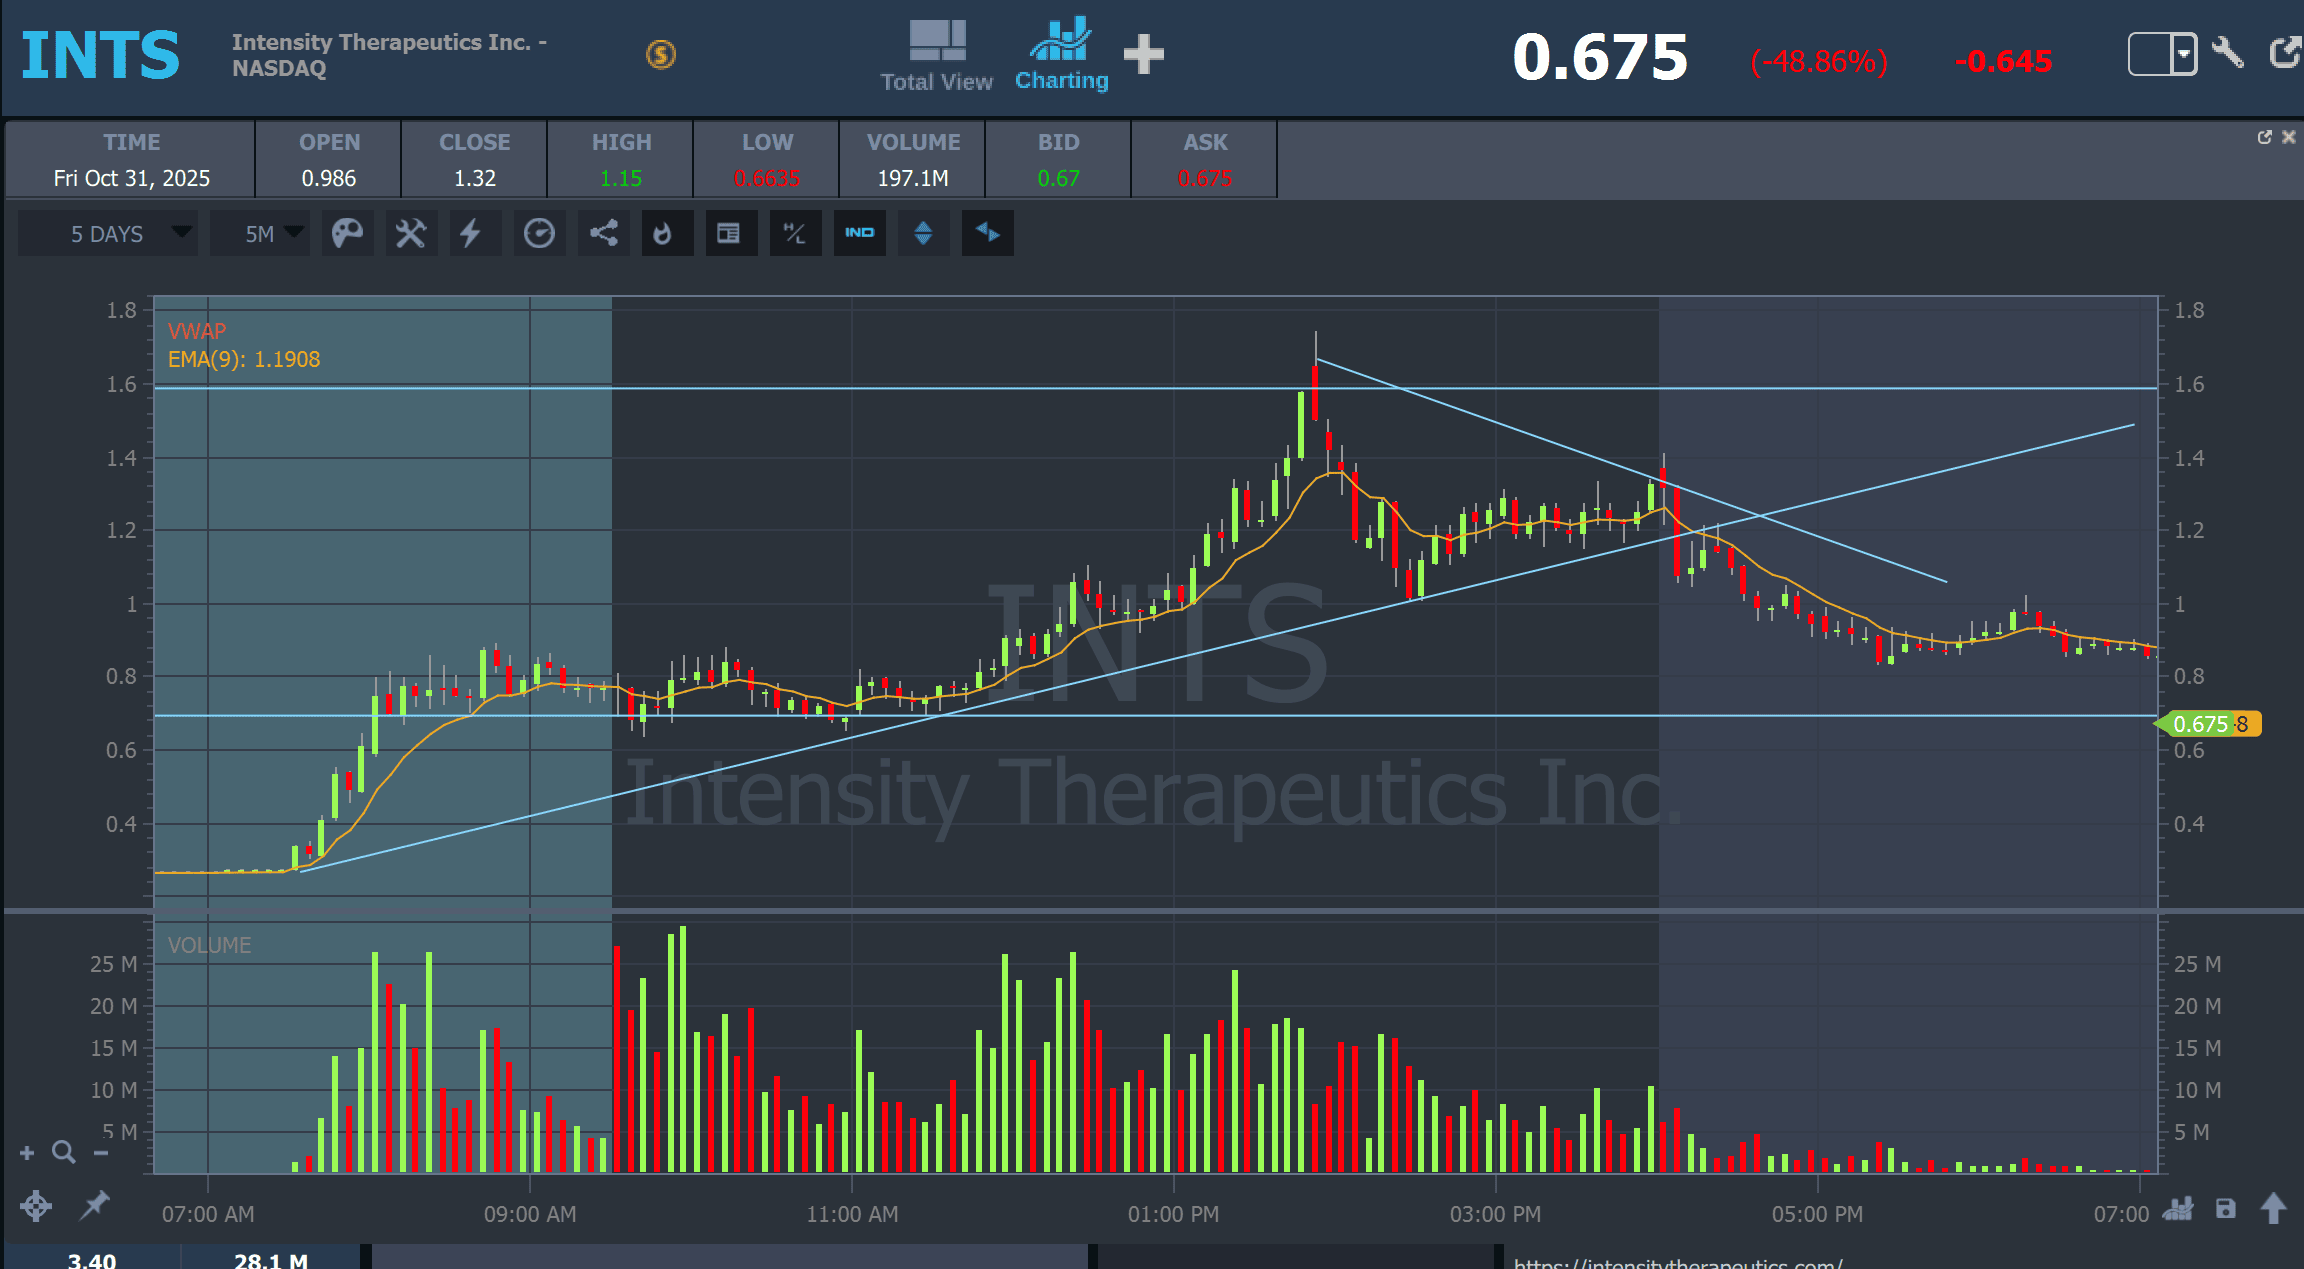This screenshot has width=2304, height=1269.
Task: Click the zoom out minus button
Action: click(100, 1152)
